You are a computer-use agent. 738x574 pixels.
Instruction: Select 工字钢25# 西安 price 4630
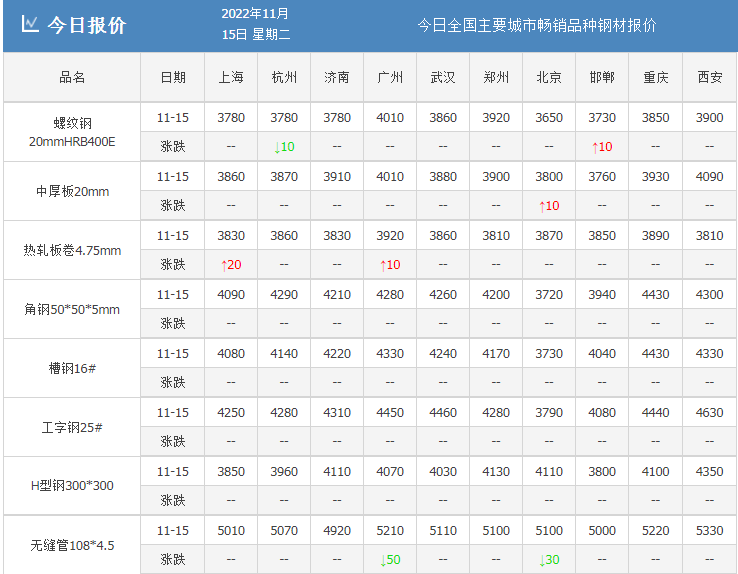pos(709,413)
